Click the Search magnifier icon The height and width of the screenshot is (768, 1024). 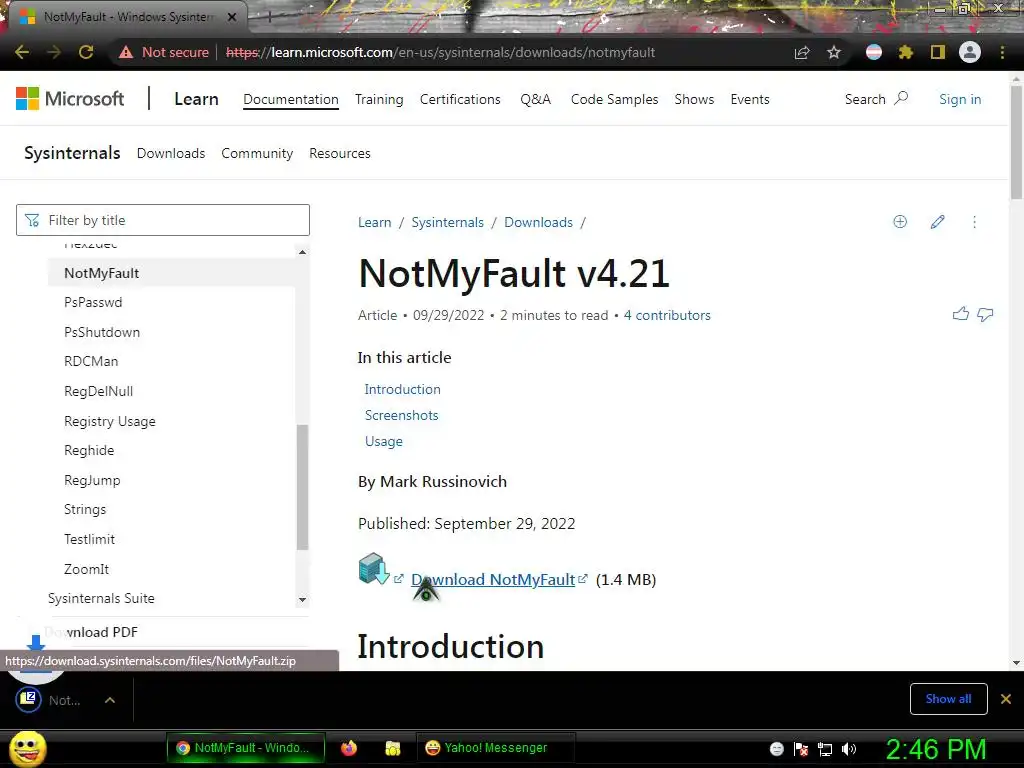pyautogui.click(x=901, y=99)
